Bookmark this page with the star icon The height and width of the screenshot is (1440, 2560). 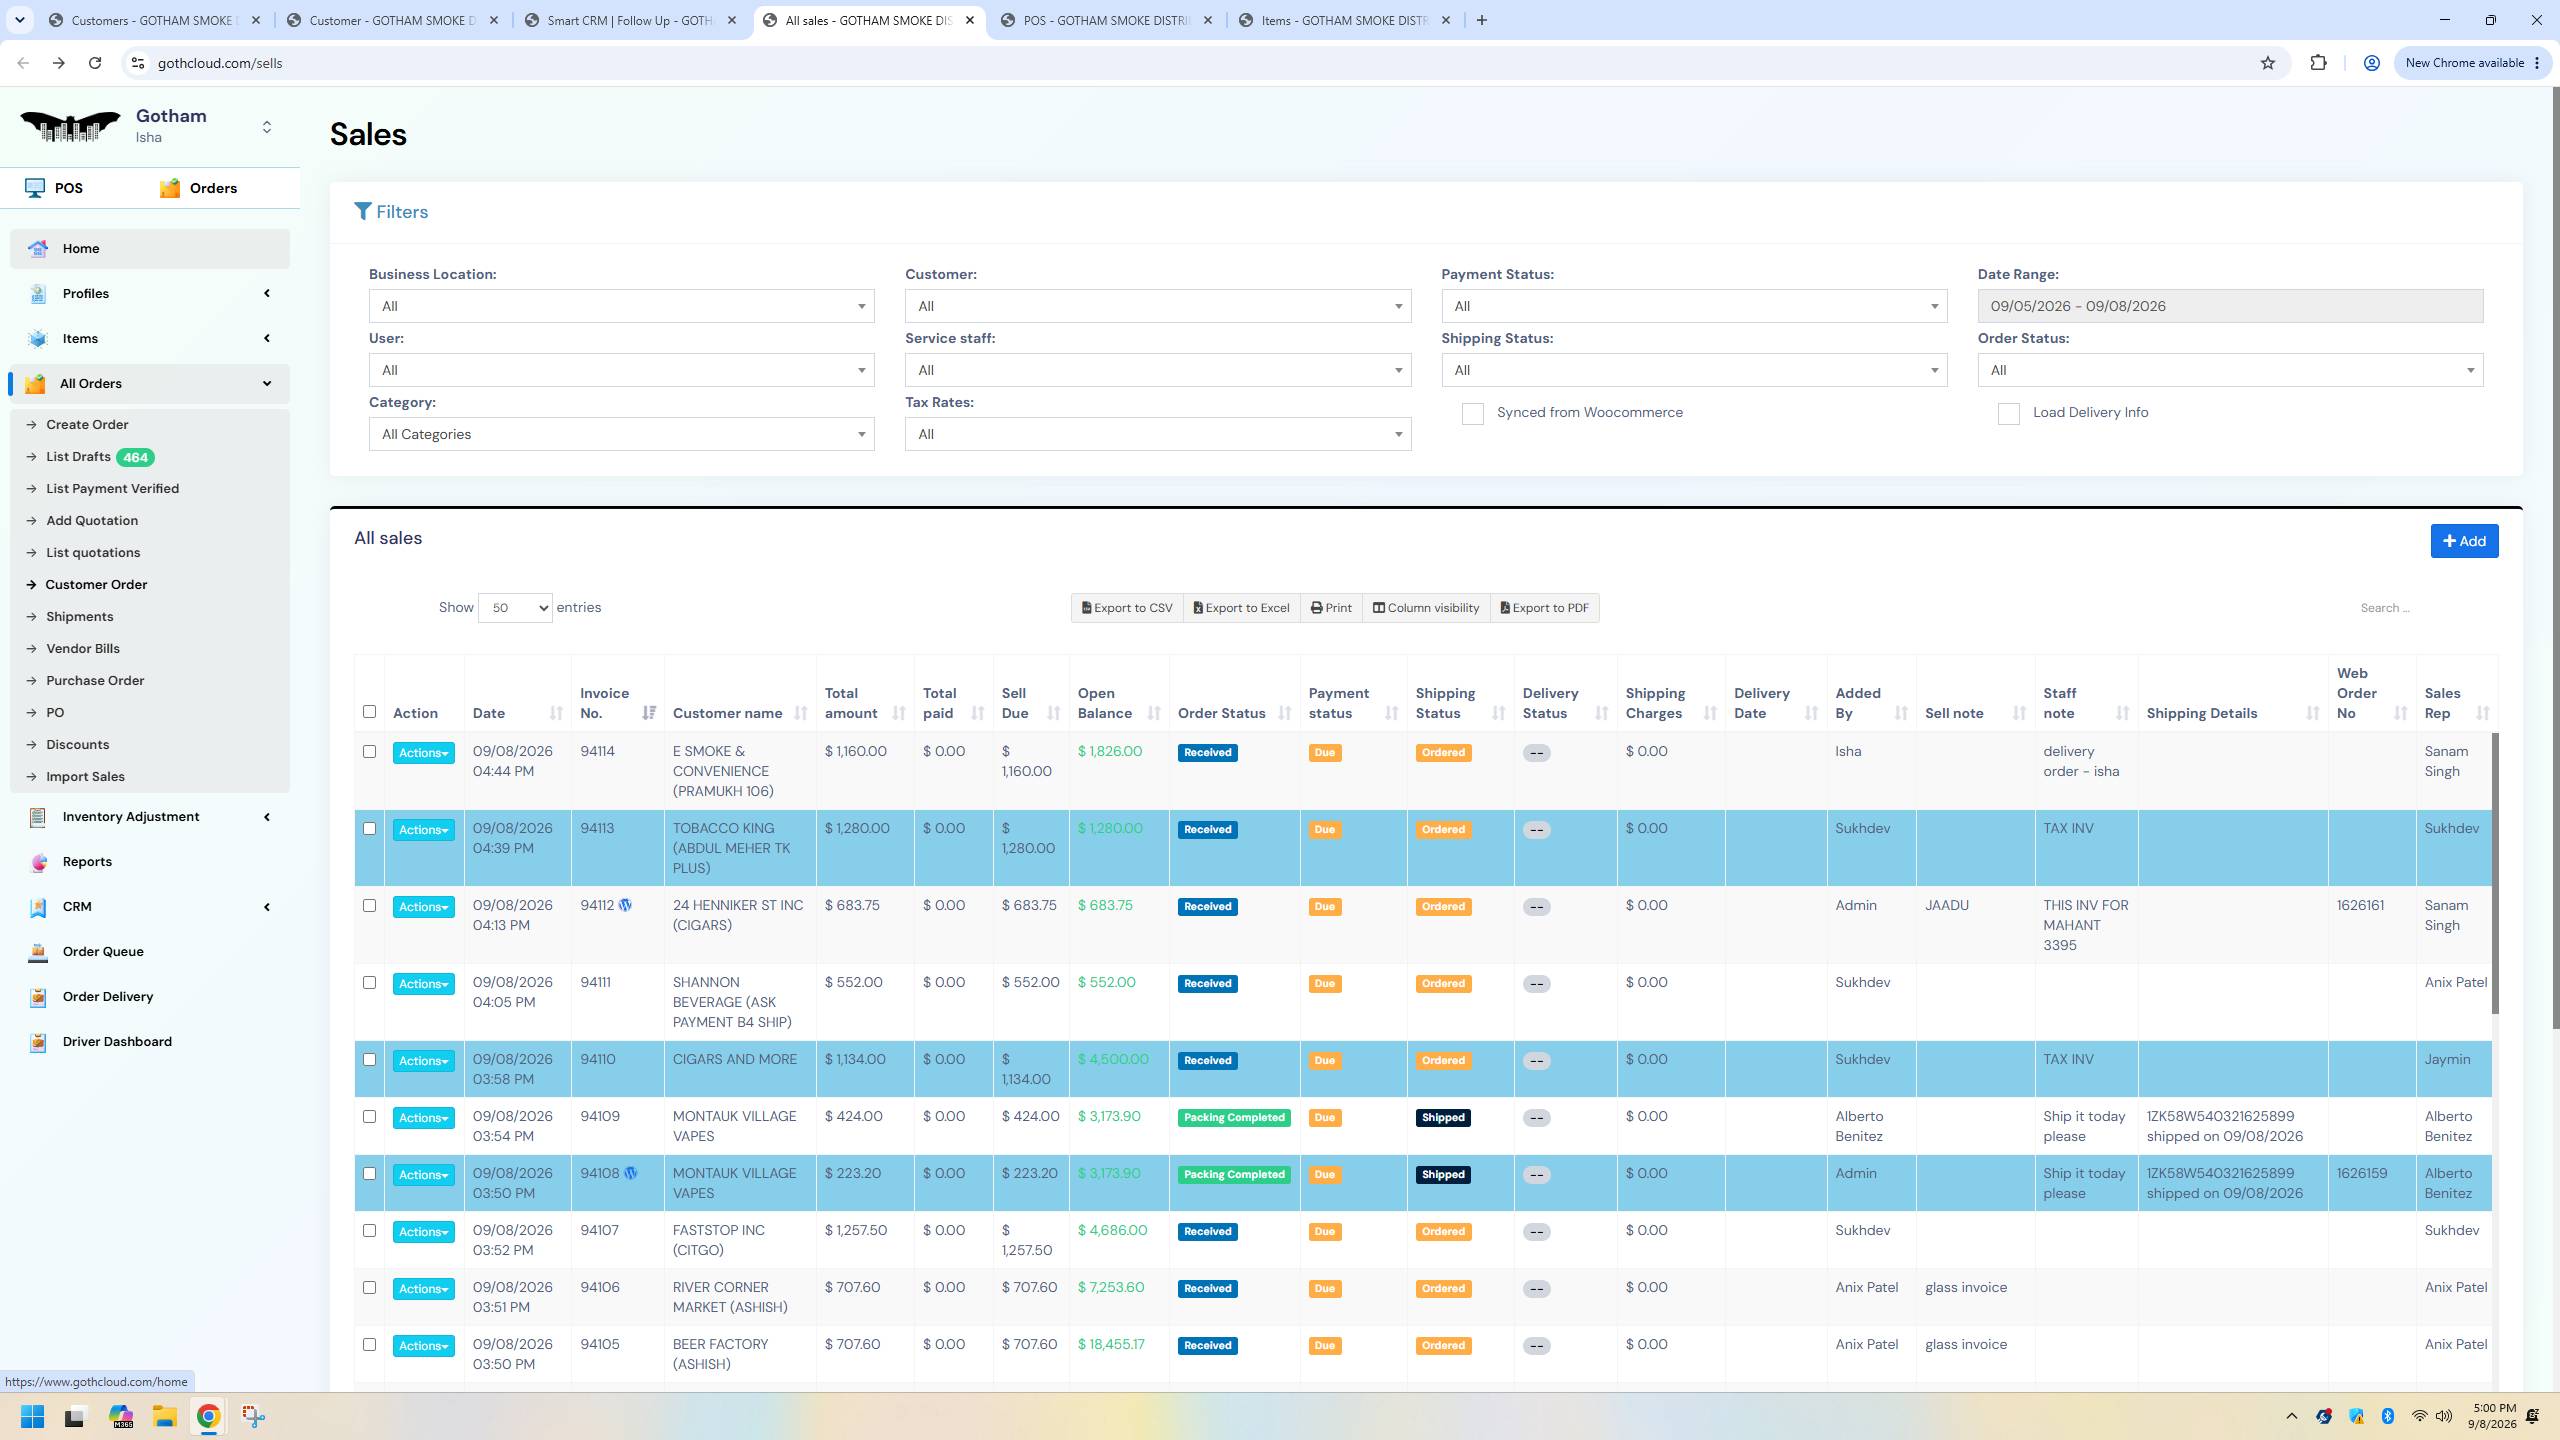click(x=2268, y=63)
